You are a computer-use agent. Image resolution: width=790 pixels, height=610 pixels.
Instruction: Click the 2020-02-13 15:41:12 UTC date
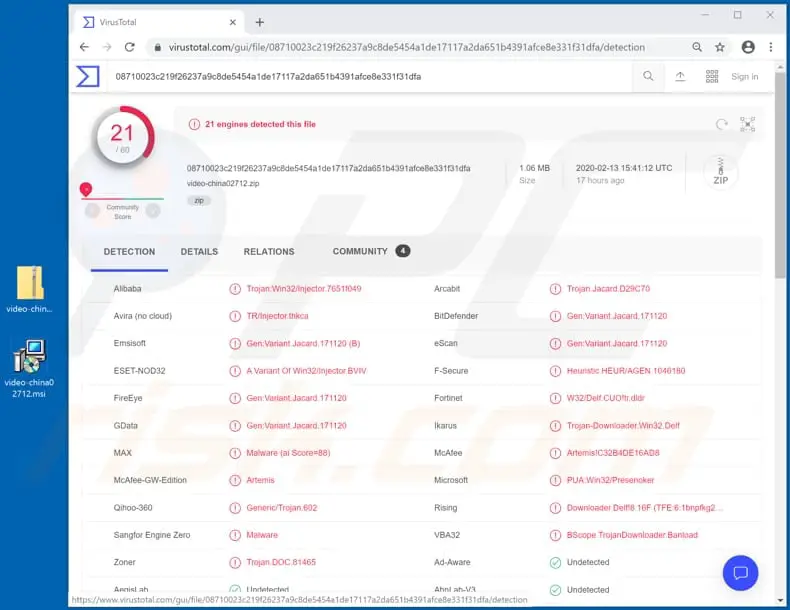pos(624,168)
